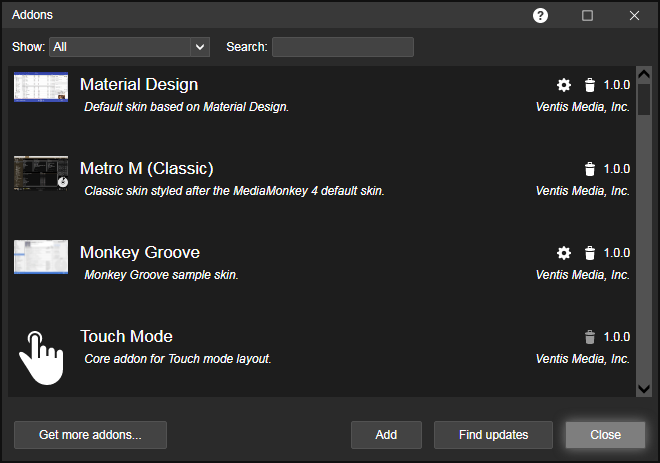Maximize the Addons dialog window
This screenshot has width=660, height=463.
coord(587,15)
